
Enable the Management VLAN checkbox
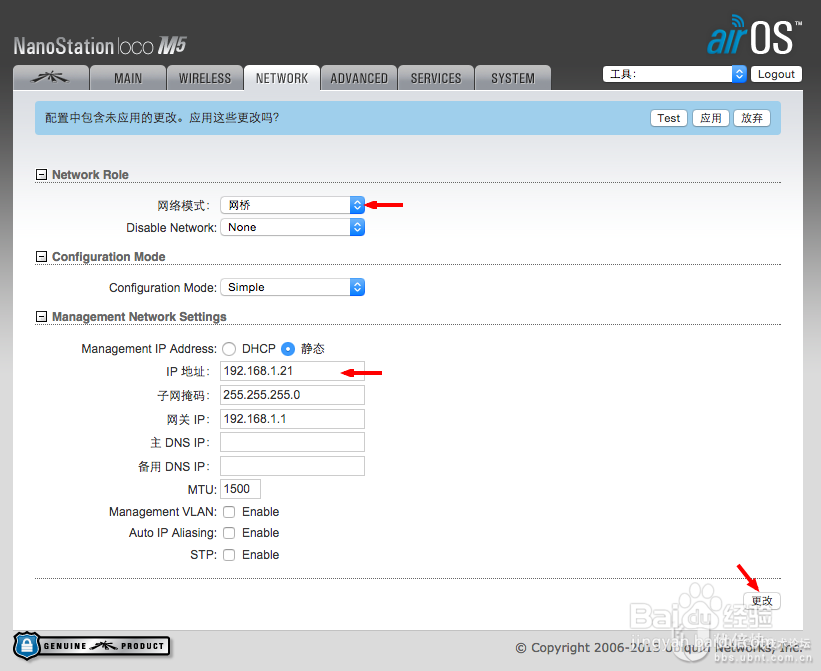(229, 512)
